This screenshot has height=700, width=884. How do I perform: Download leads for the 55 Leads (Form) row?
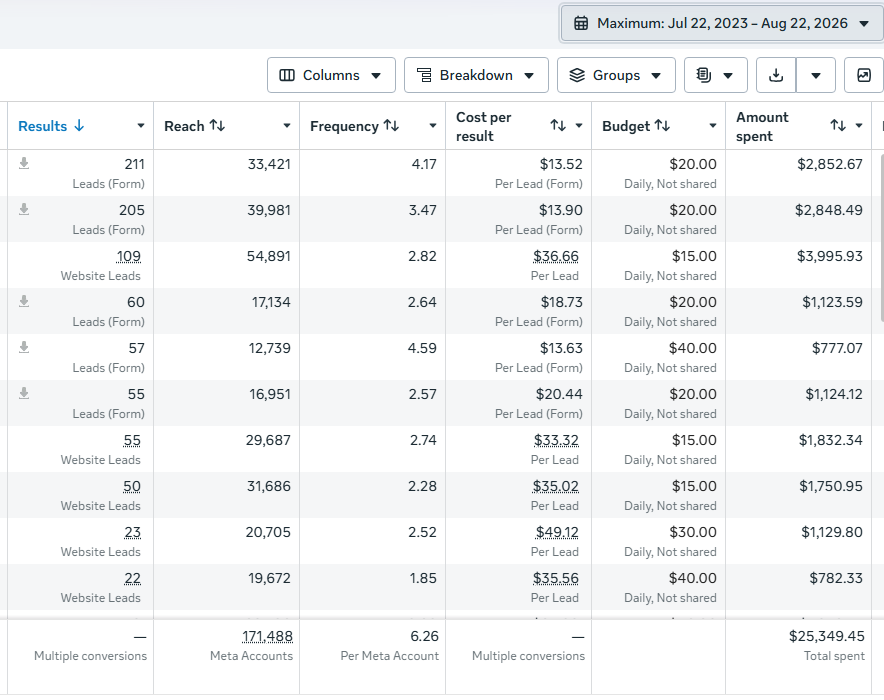click(x=24, y=393)
